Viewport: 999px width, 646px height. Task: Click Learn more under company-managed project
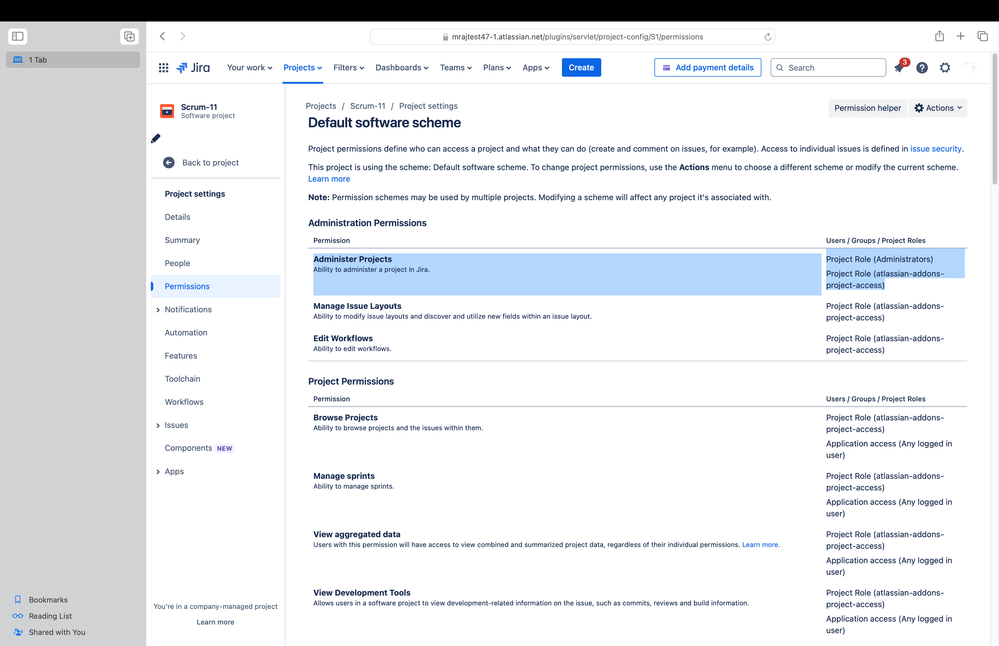(215, 622)
